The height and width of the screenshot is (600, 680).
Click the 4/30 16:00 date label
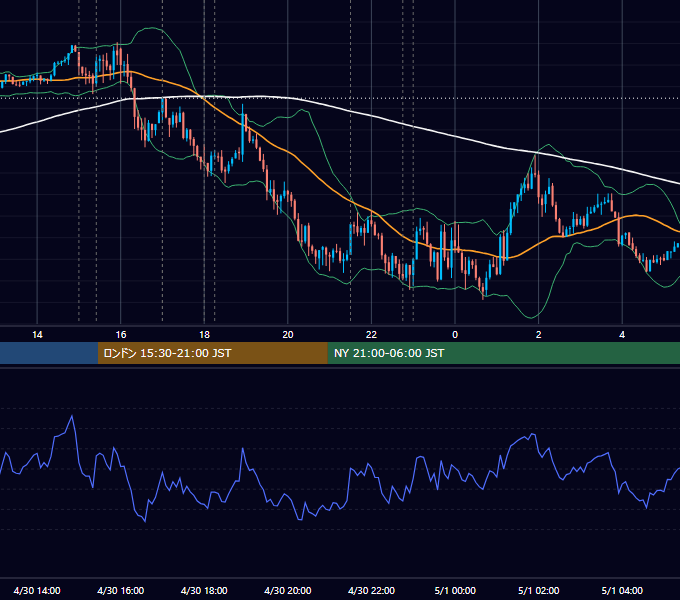coord(121,590)
